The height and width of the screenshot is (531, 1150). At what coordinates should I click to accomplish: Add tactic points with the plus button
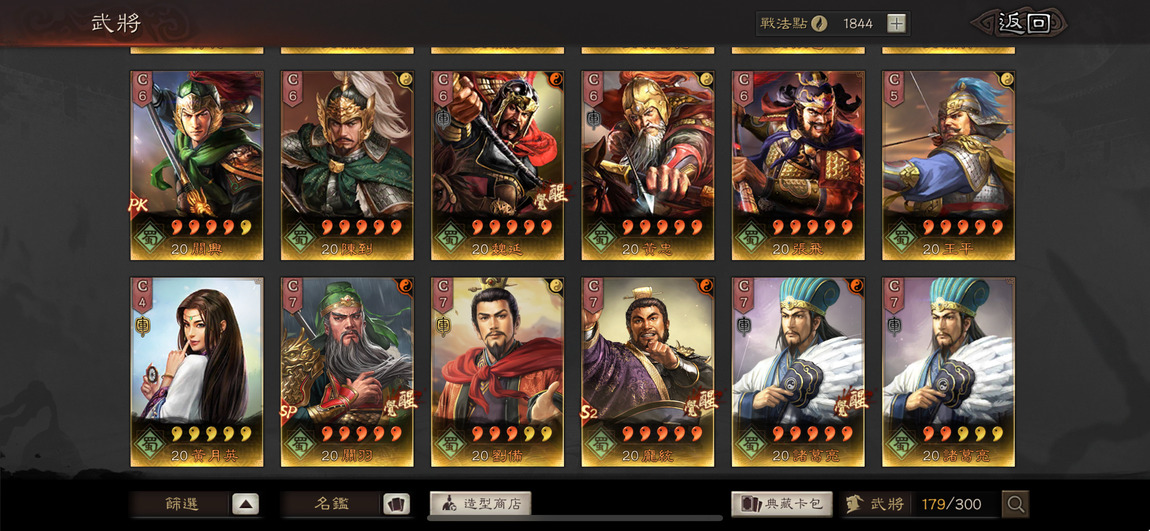pyautogui.click(x=896, y=23)
